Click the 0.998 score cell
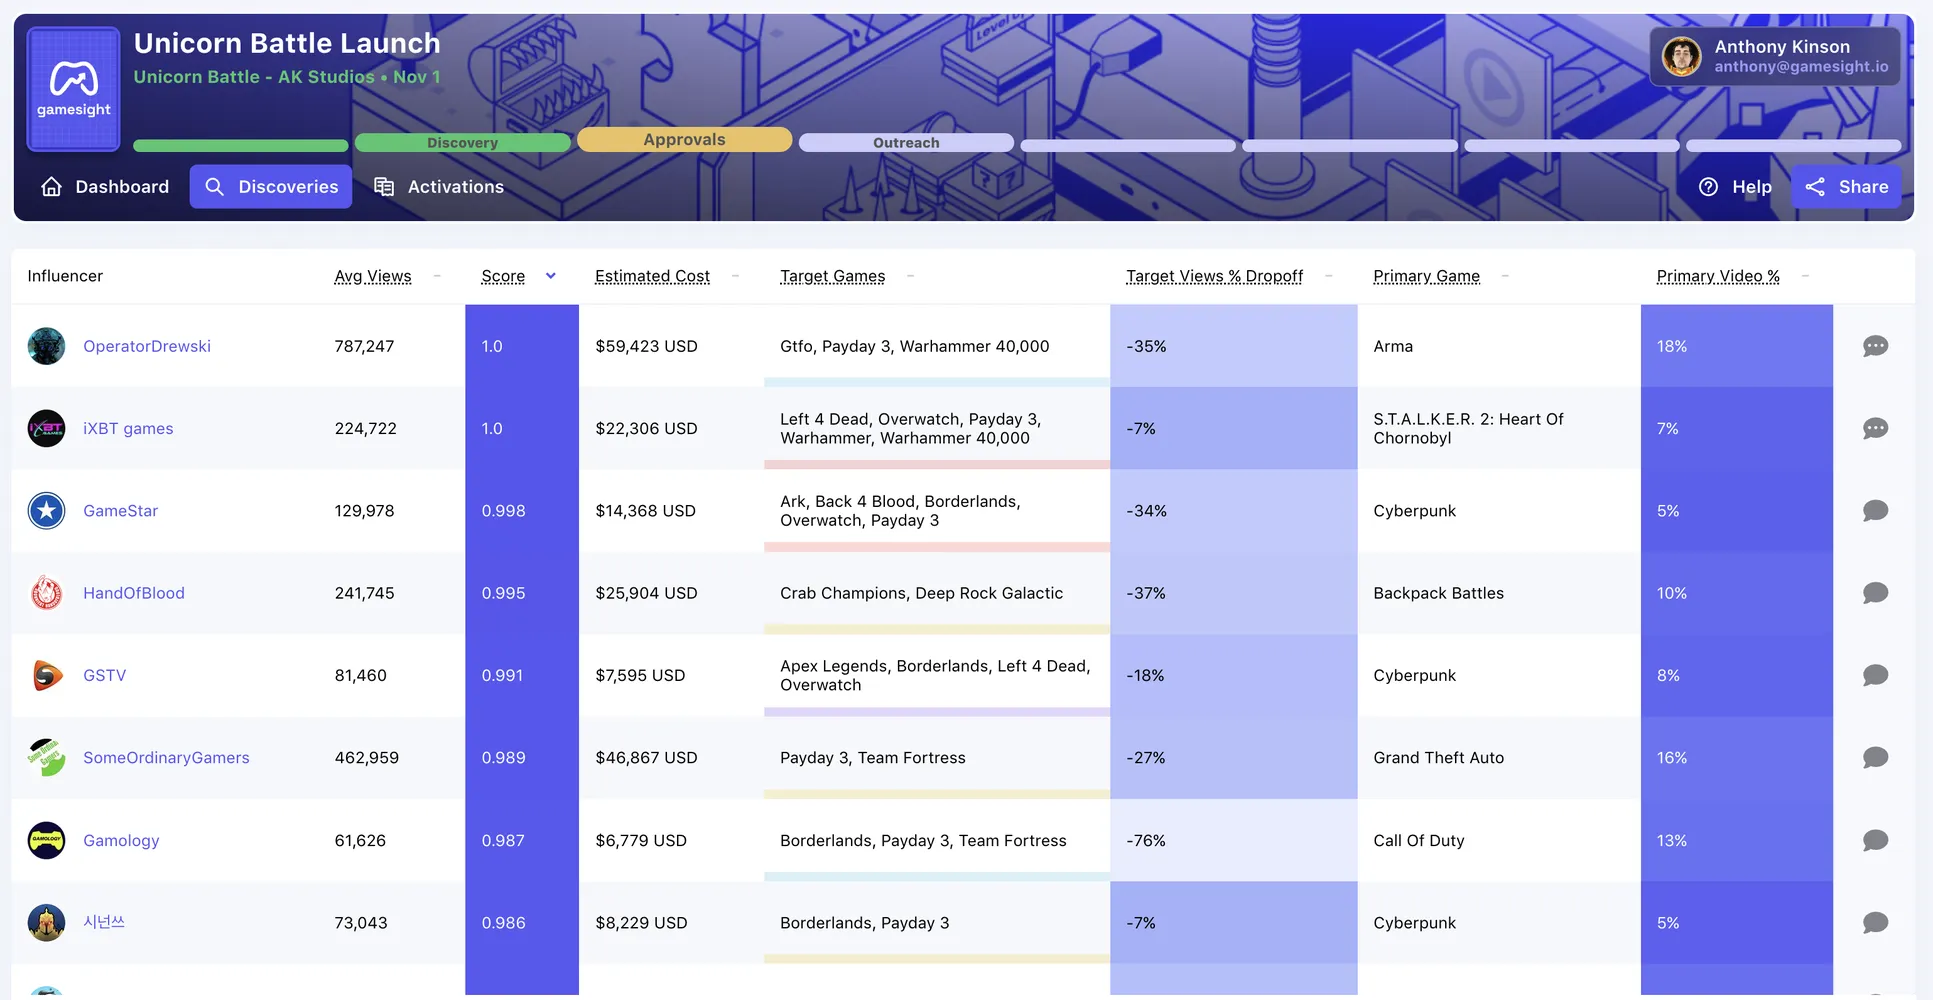Screen dimensions: 1933x1000 [x=522, y=511]
